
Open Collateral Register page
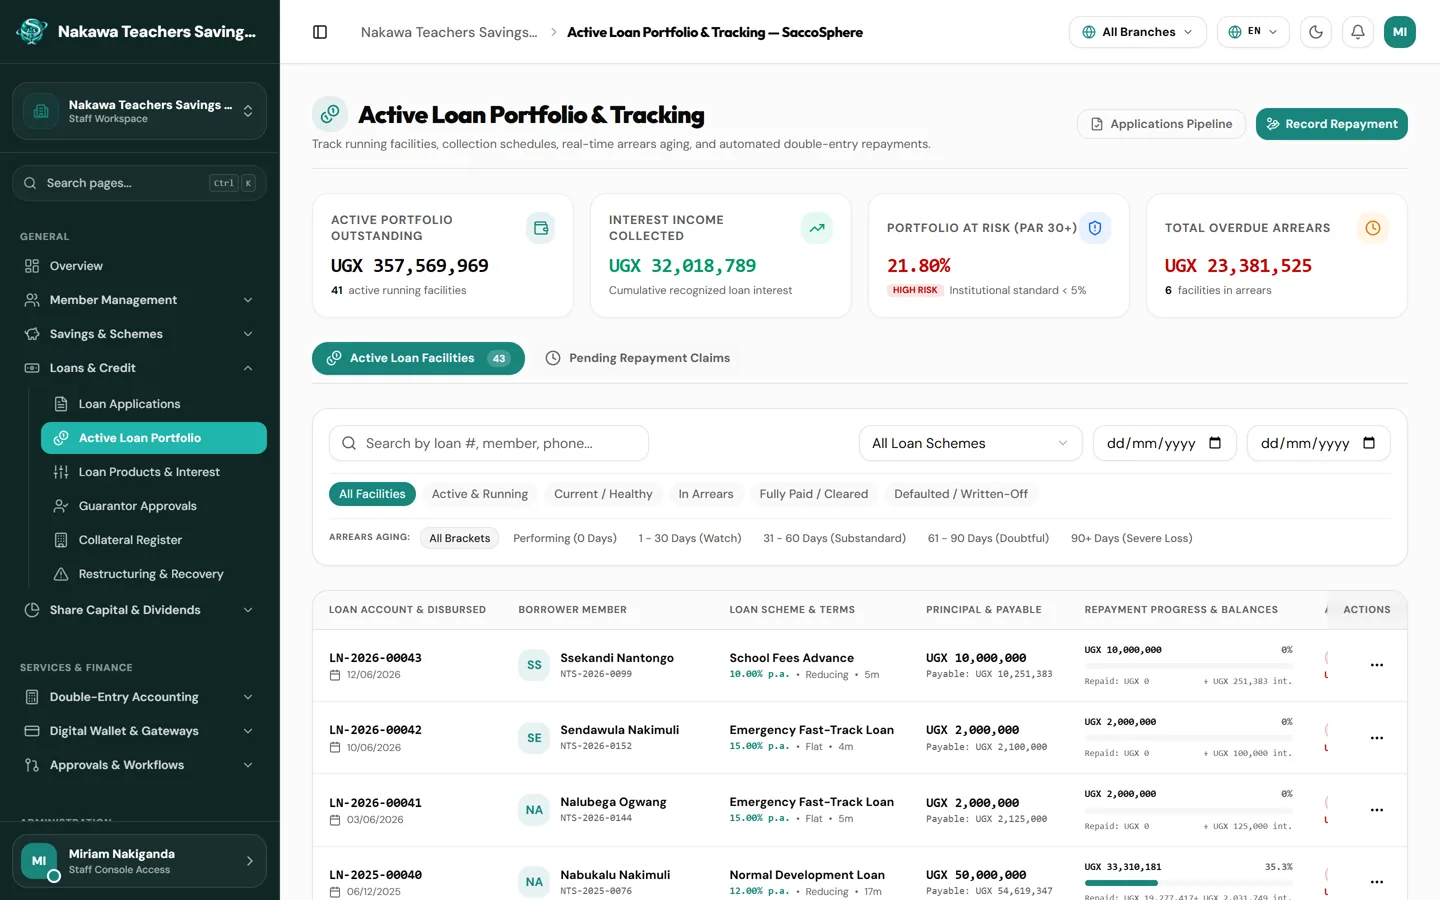153,540
